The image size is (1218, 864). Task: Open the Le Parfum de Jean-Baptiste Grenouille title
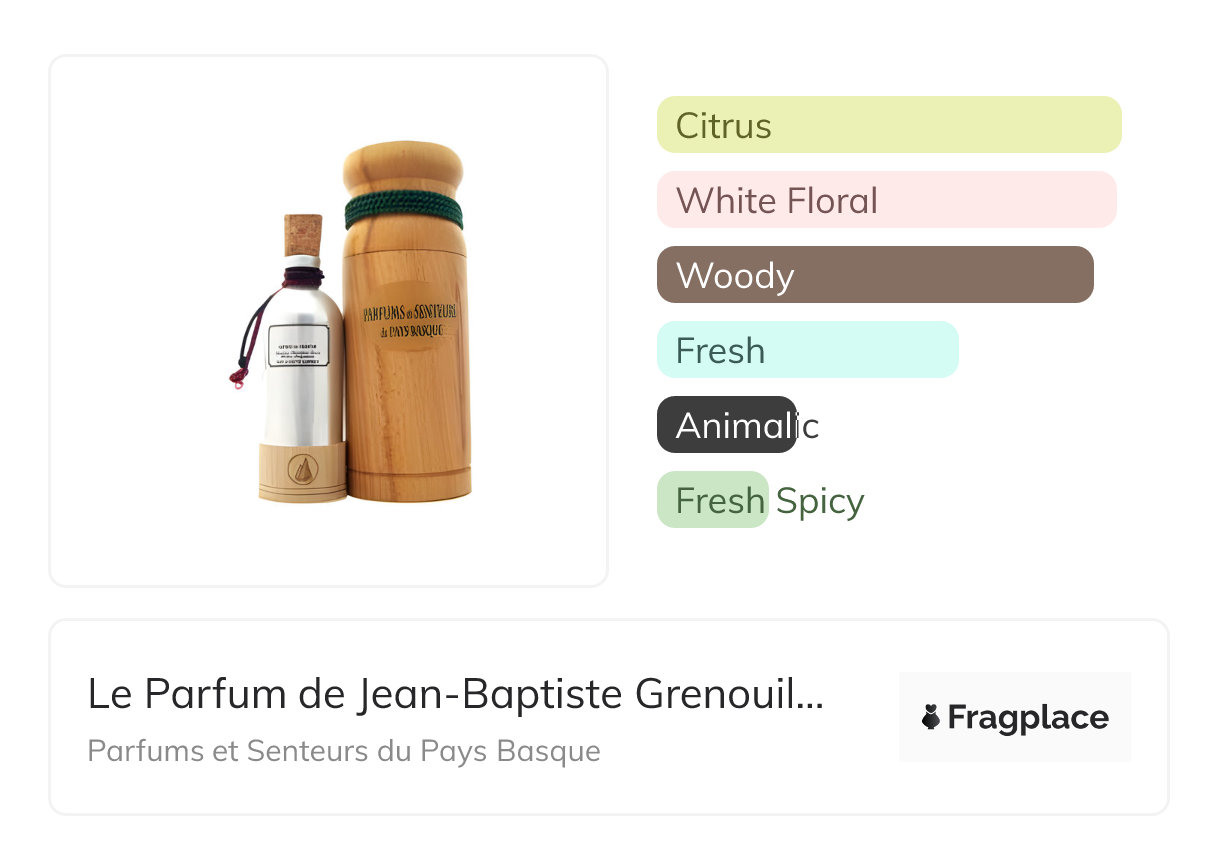point(455,694)
